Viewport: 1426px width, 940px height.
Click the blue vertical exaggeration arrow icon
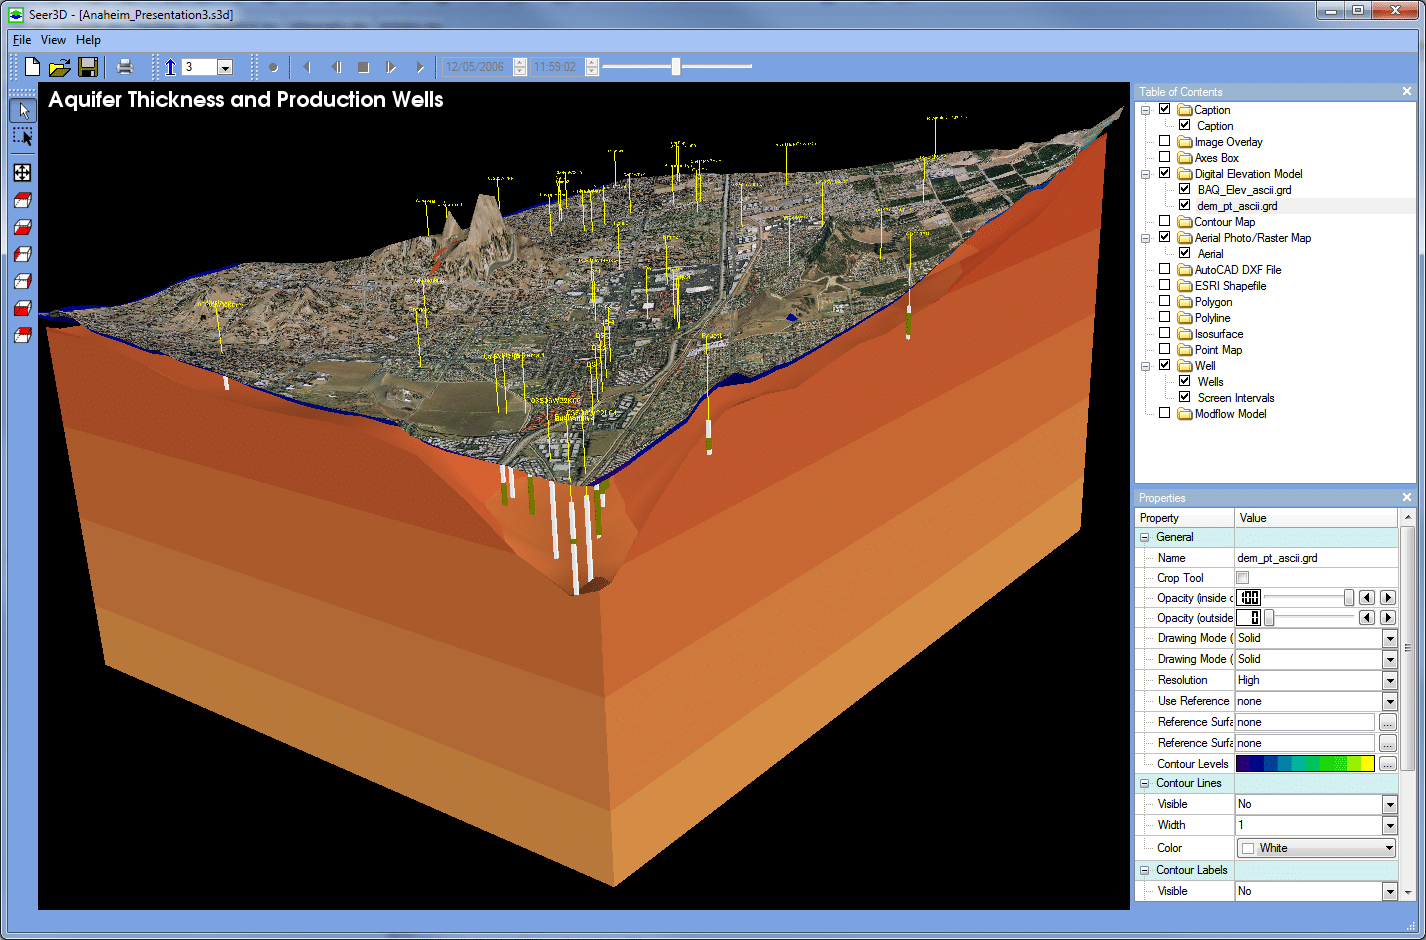tap(170, 67)
